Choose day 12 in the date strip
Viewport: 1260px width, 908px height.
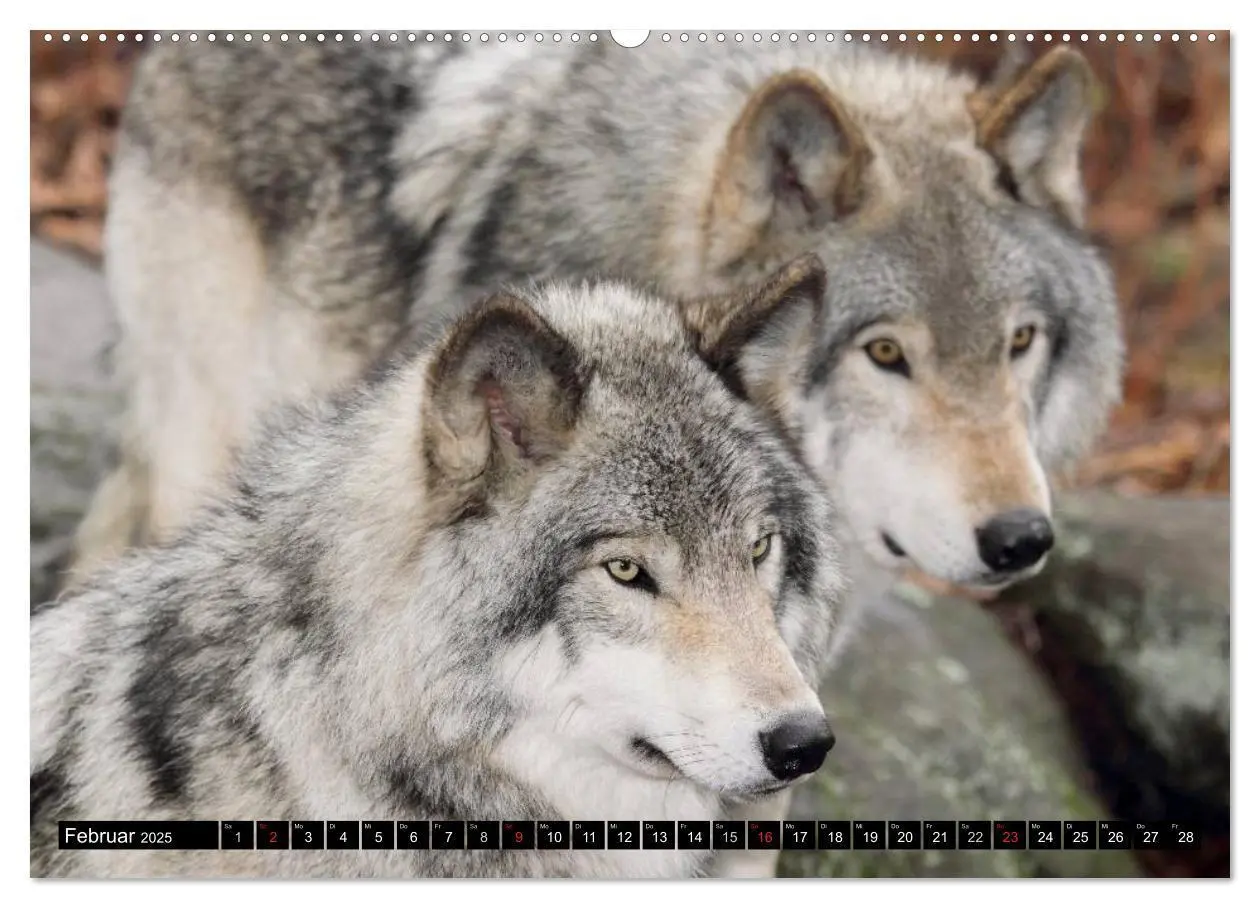tap(623, 836)
